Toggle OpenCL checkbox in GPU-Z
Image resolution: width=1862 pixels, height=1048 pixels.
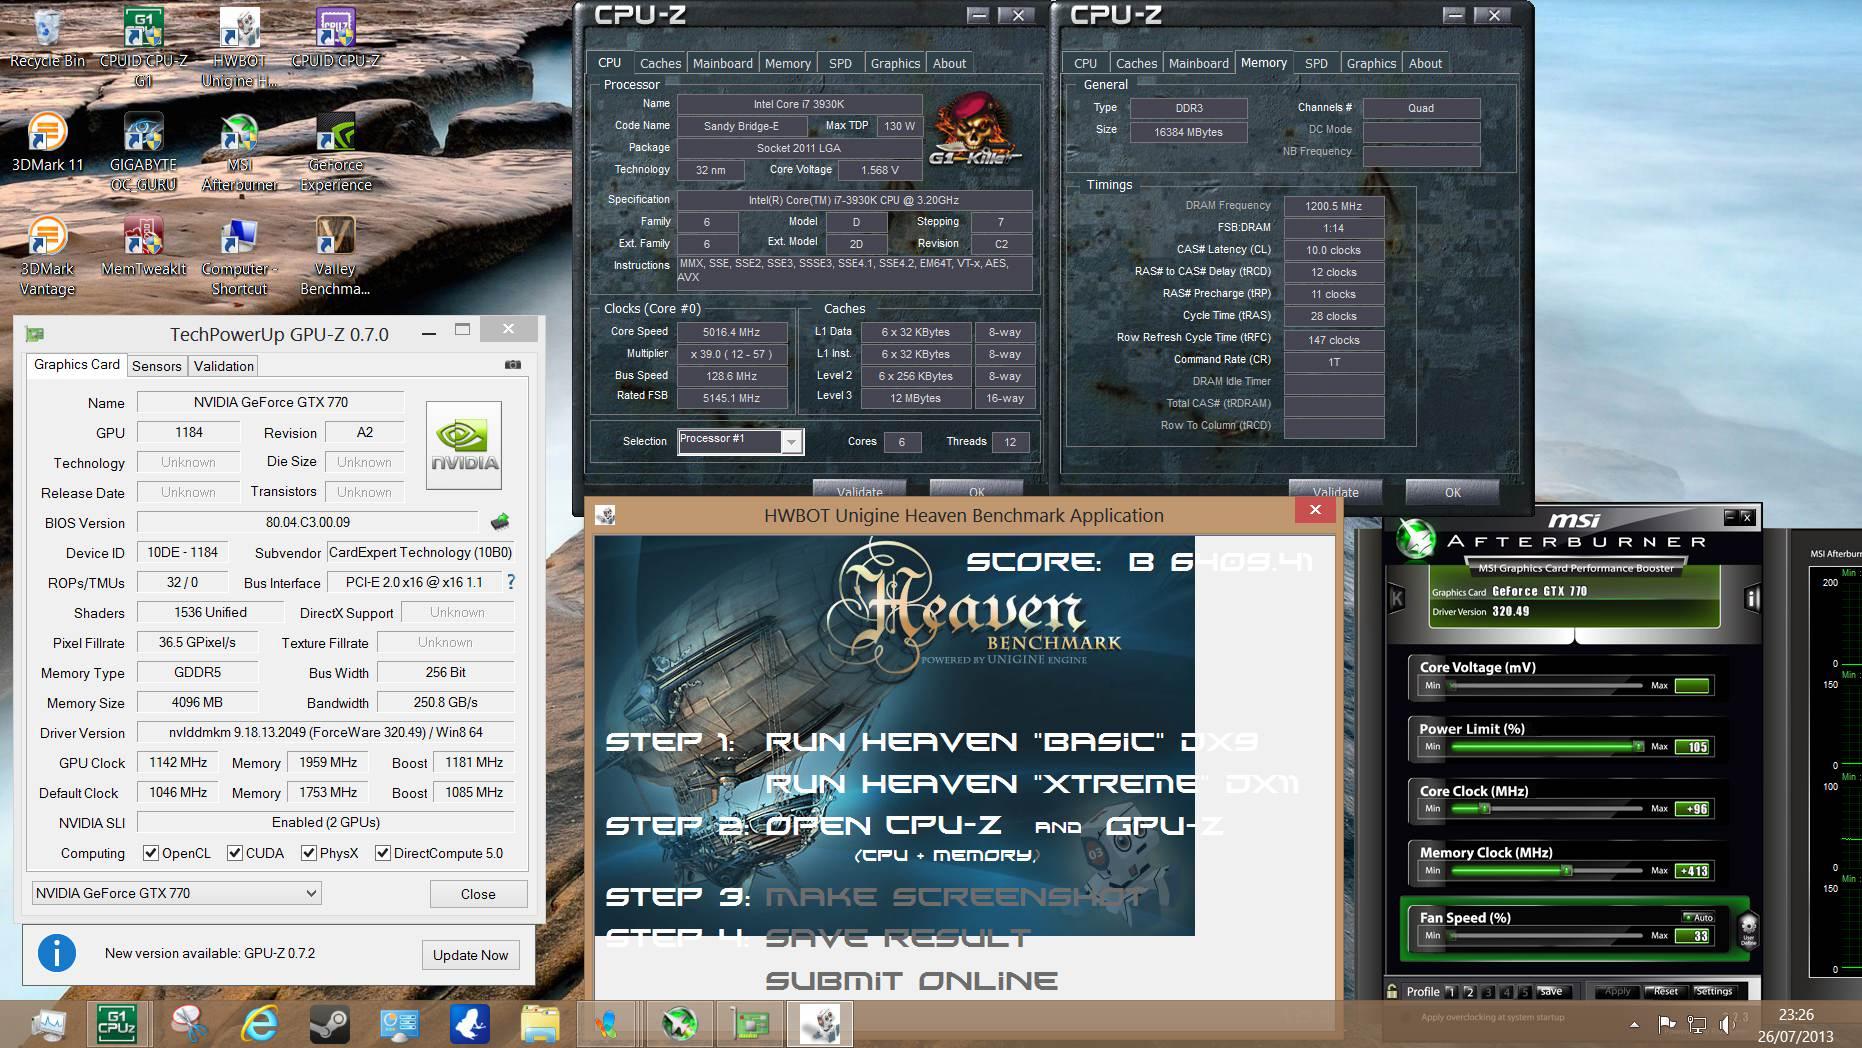coord(151,853)
